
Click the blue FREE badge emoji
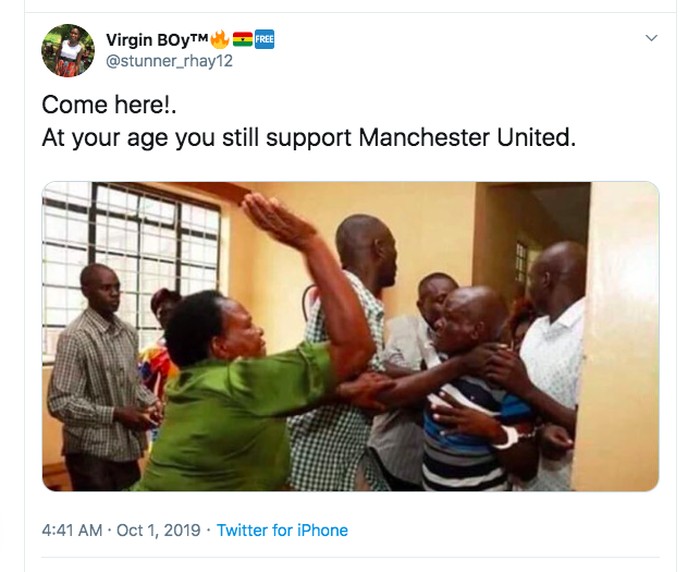coord(265,40)
